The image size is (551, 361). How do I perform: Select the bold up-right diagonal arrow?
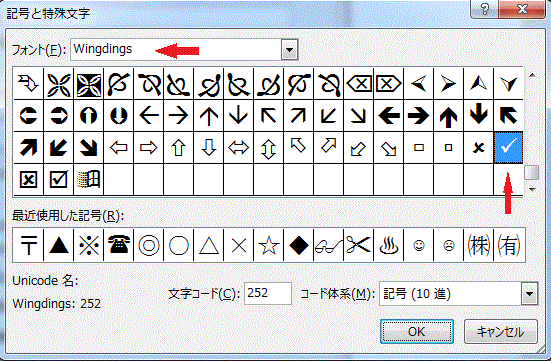click(28, 148)
